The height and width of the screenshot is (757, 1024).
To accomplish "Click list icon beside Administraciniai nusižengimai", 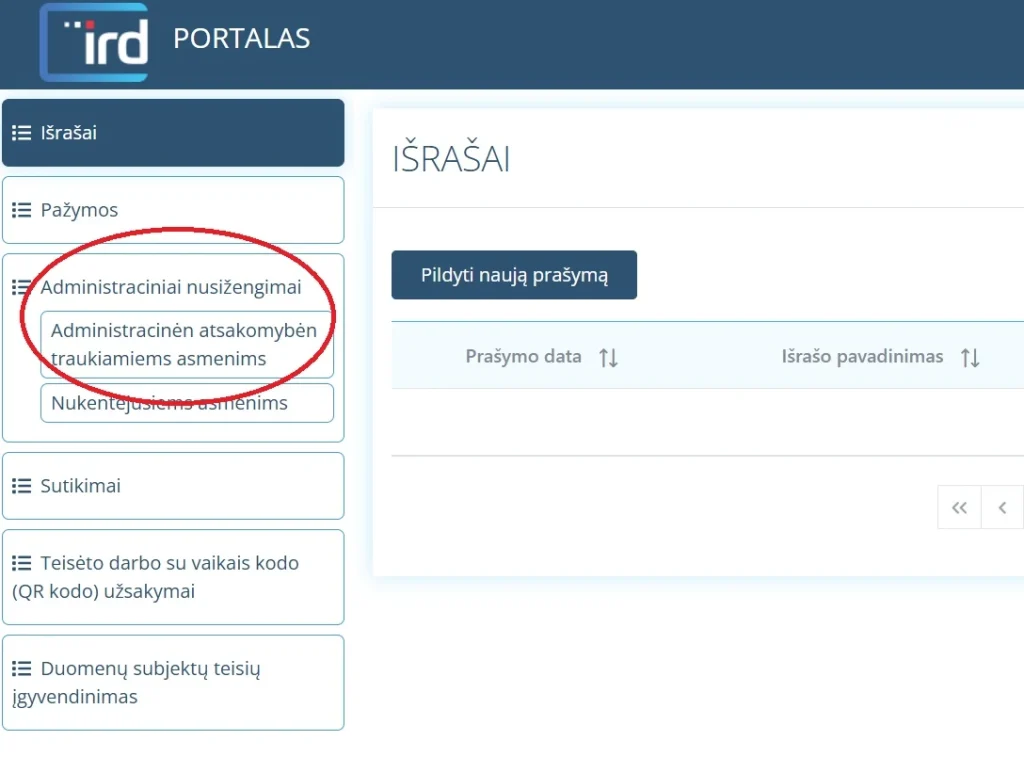I will 21,287.
